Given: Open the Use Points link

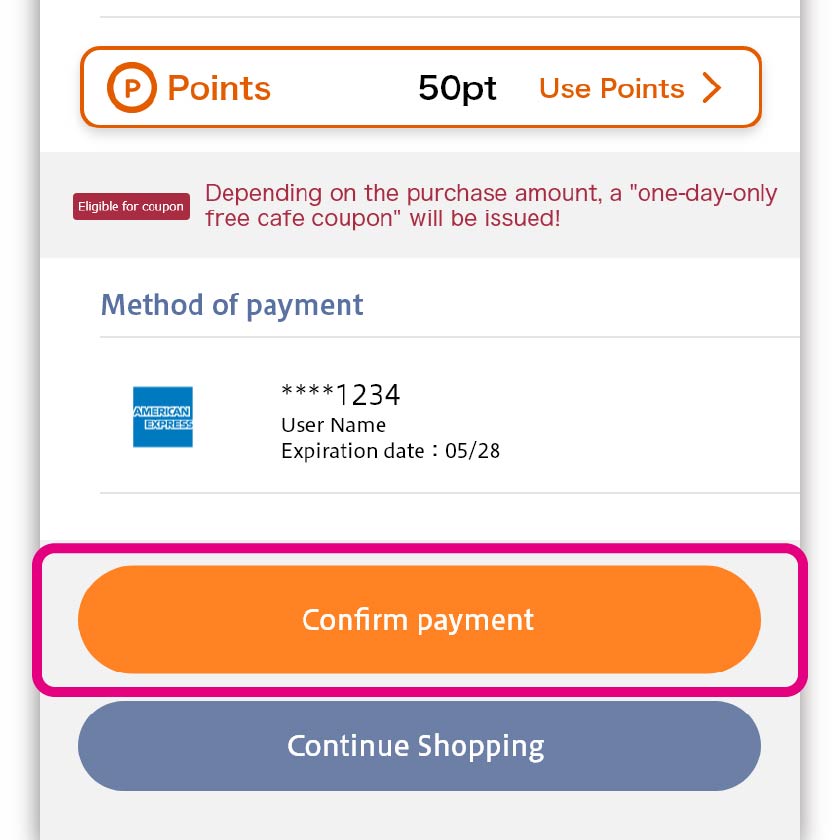Looking at the screenshot, I should click(611, 88).
